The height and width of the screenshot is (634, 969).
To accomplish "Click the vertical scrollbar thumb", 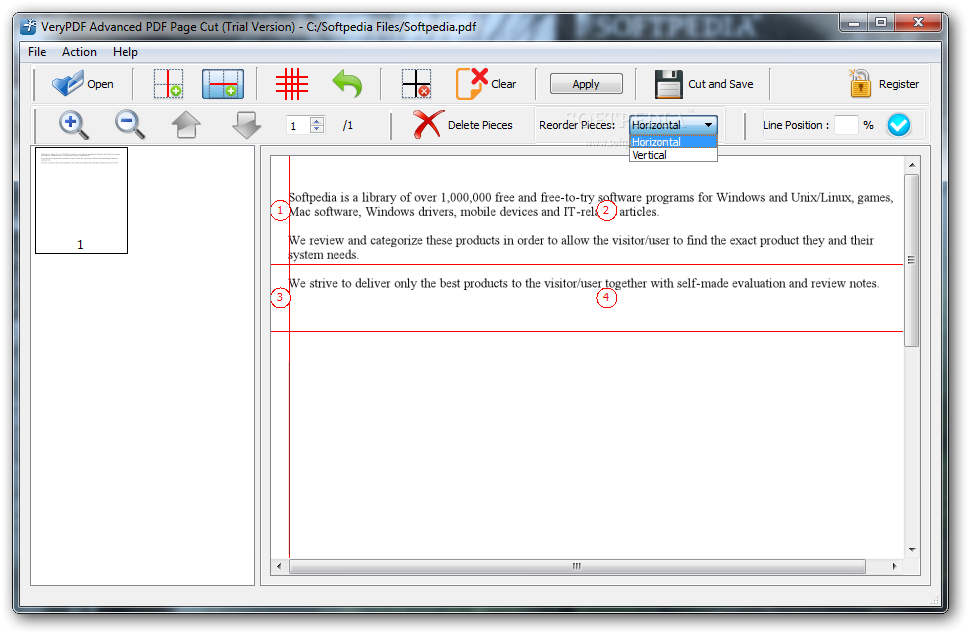I will click(x=912, y=260).
